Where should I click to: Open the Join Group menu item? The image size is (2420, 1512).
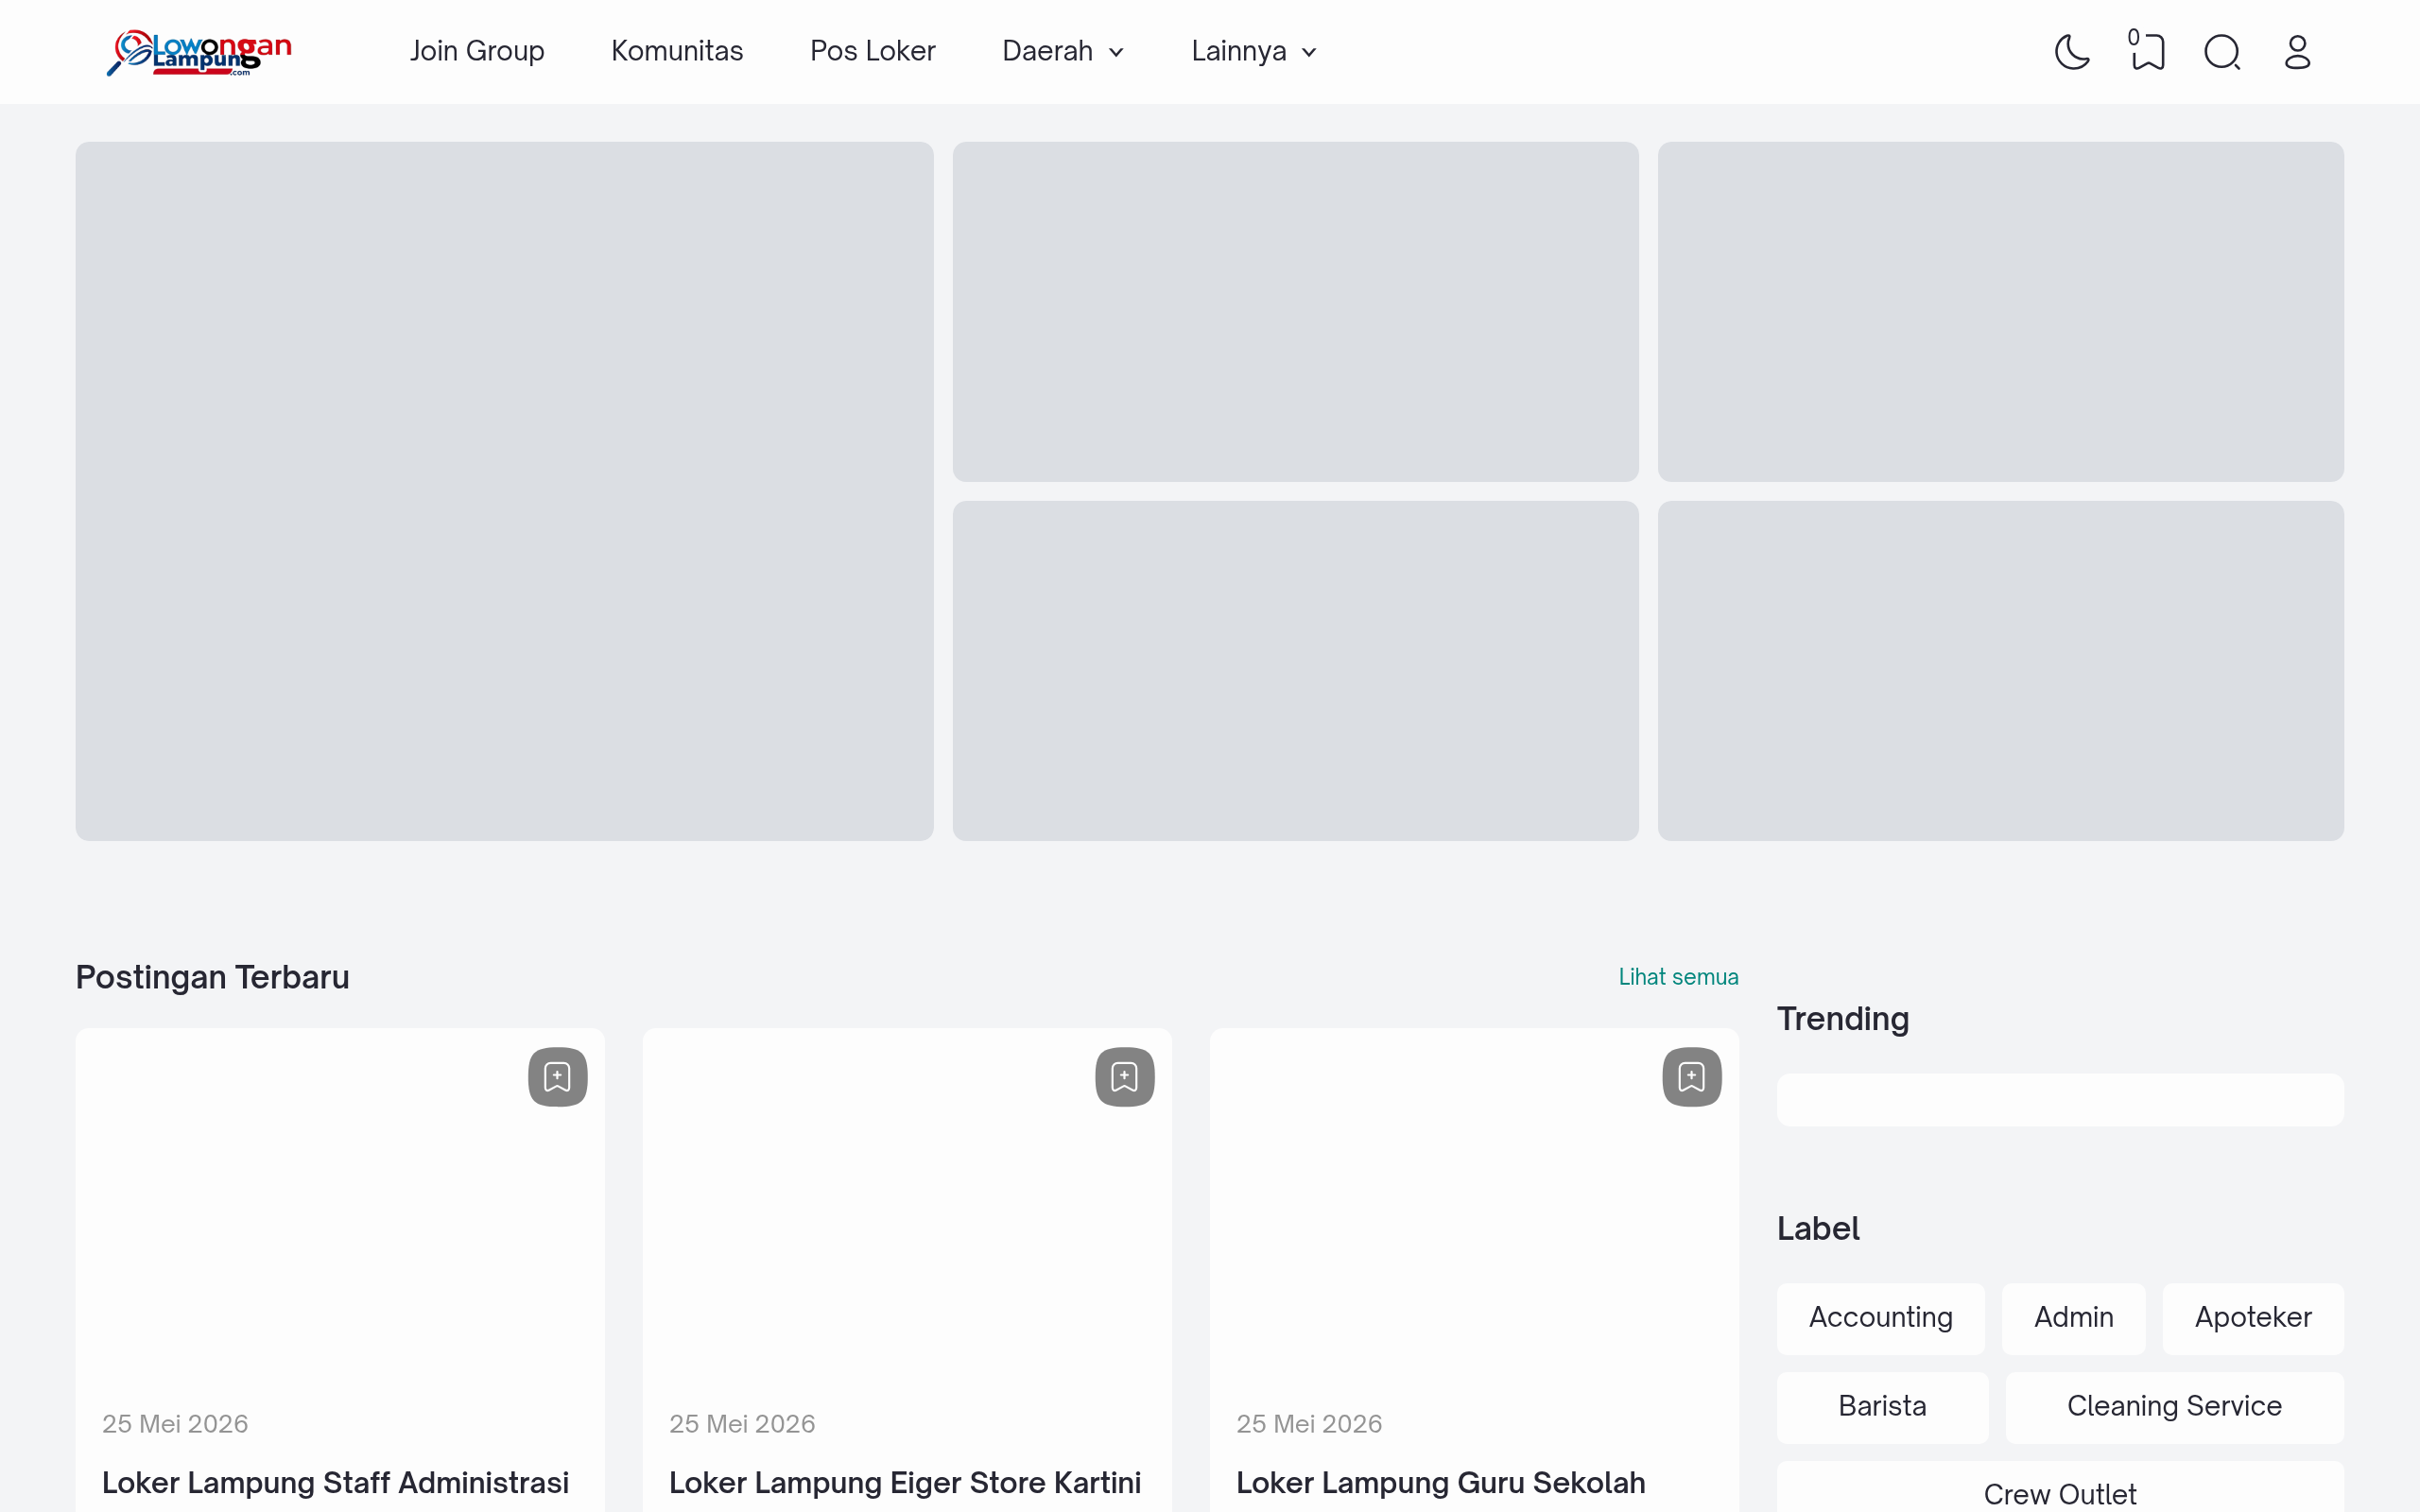(x=477, y=51)
